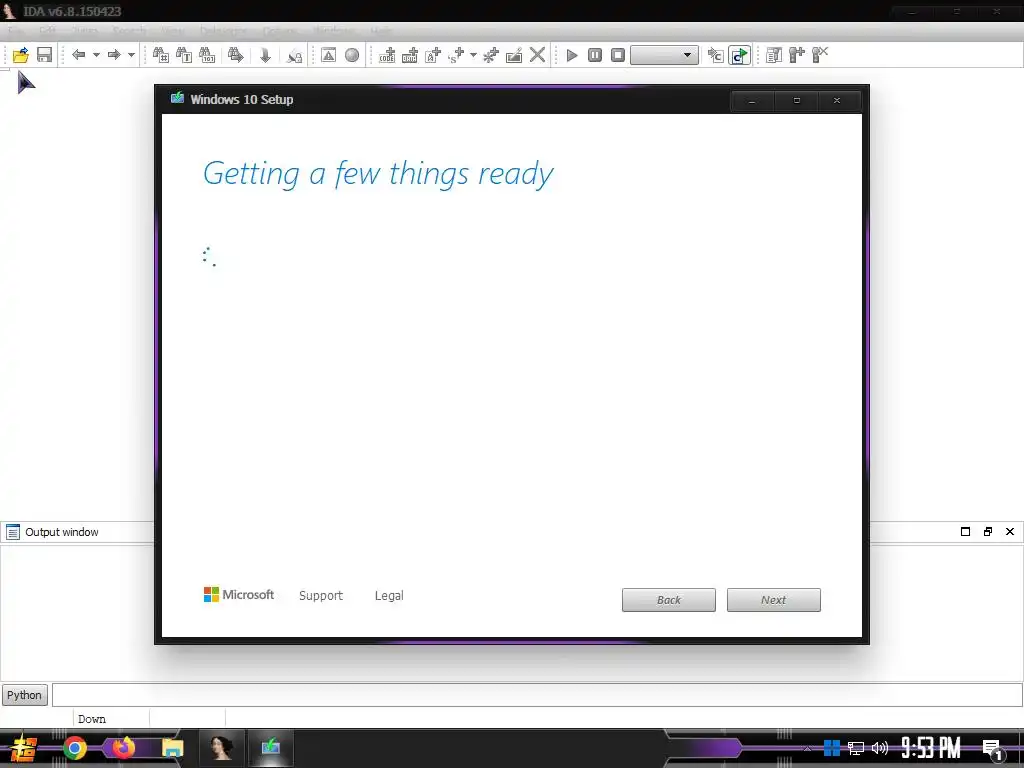Click the Output window title icon

(12, 532)
